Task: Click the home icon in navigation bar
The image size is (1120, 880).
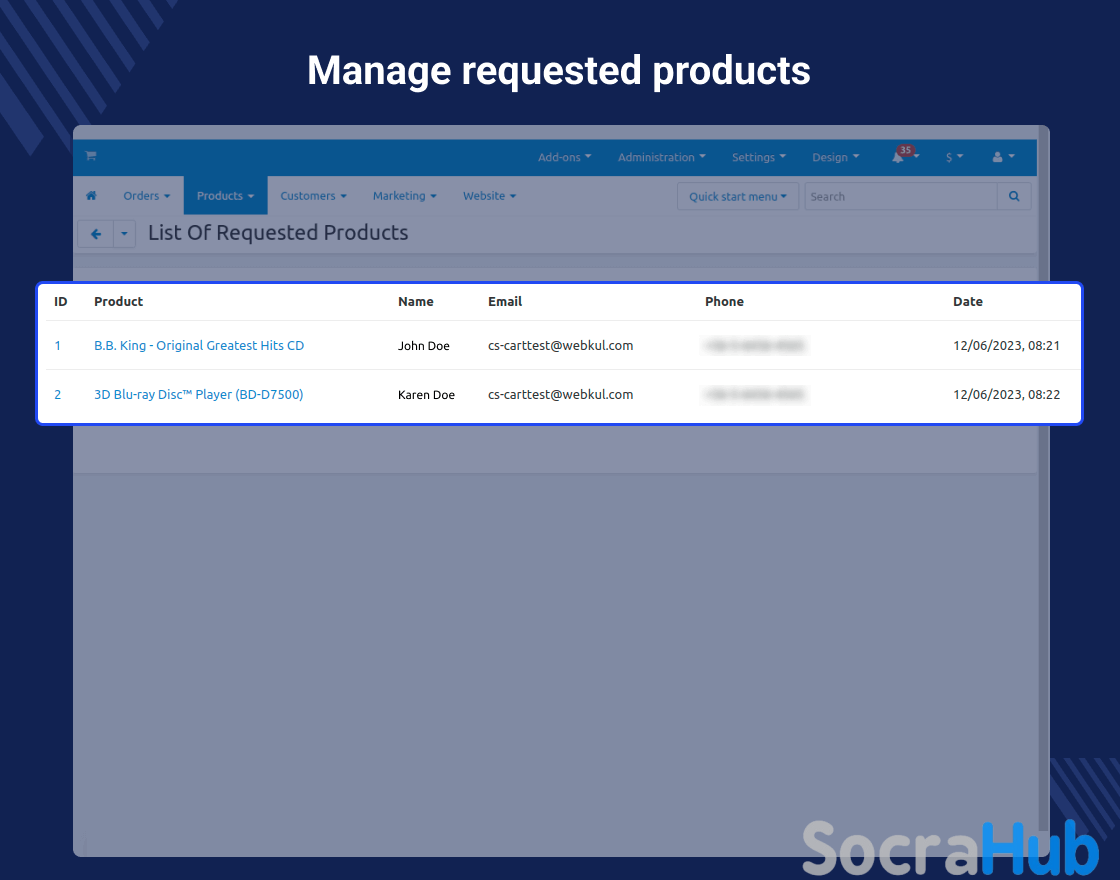Action: pyautogui.click(x=91, y=196)
